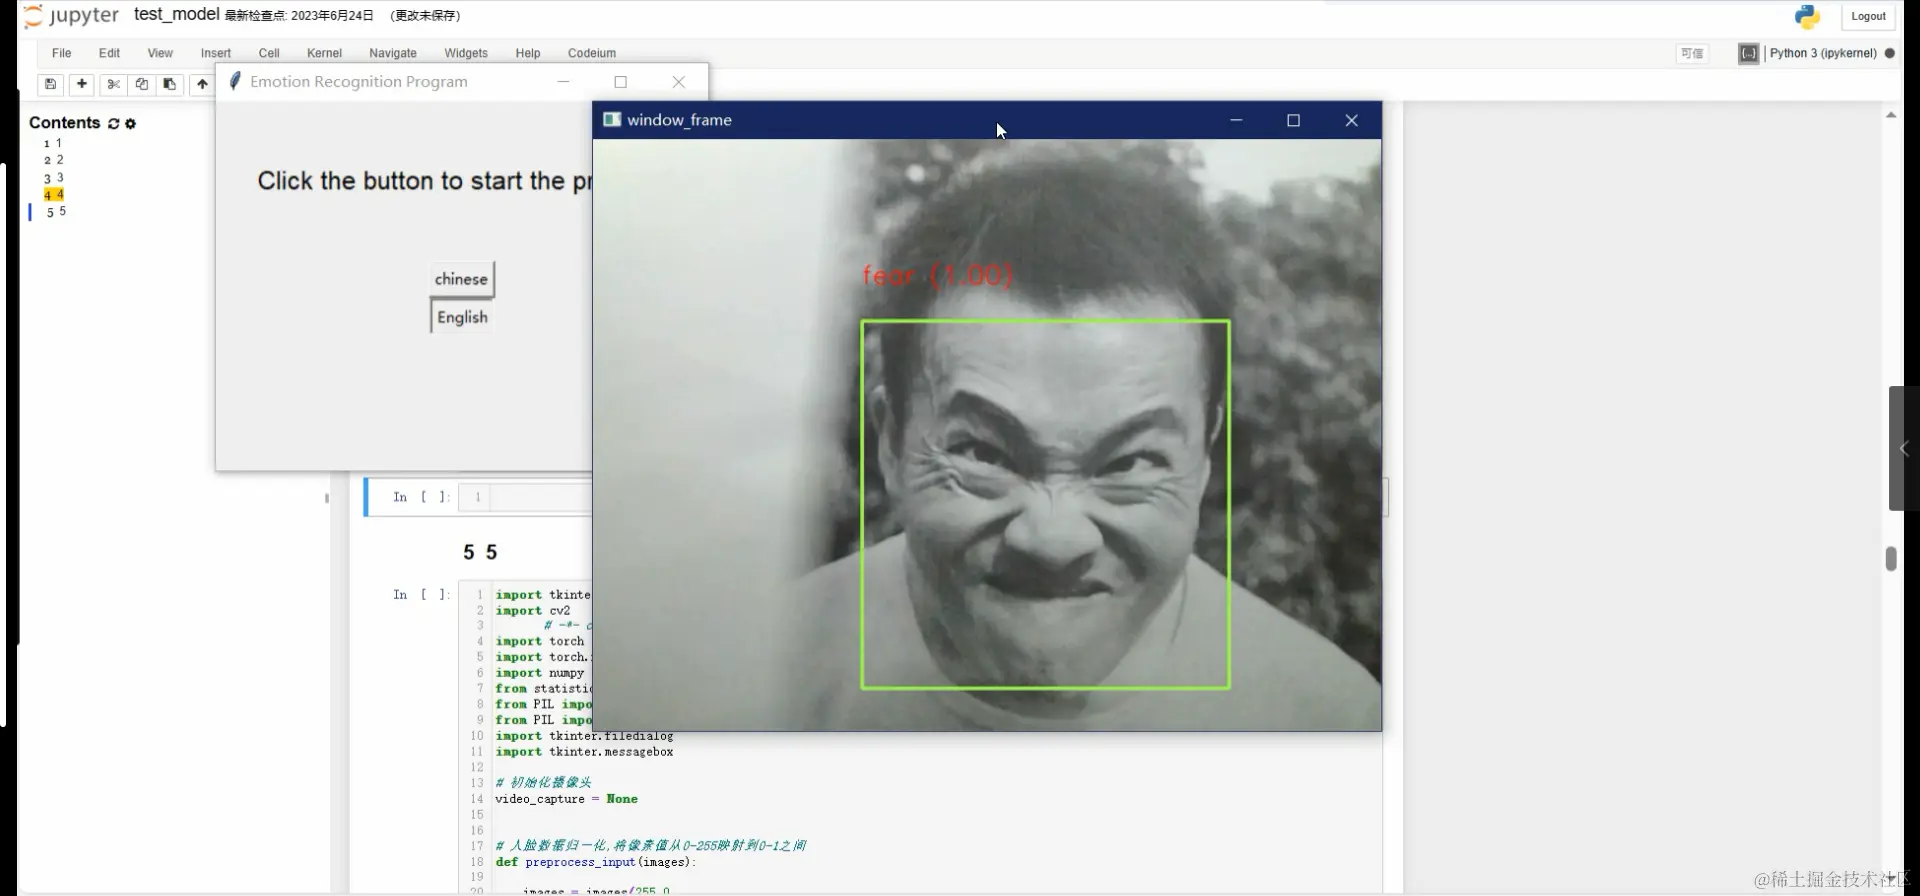
Task: Click the window_frame title bar icon
Action: [612, 120]
